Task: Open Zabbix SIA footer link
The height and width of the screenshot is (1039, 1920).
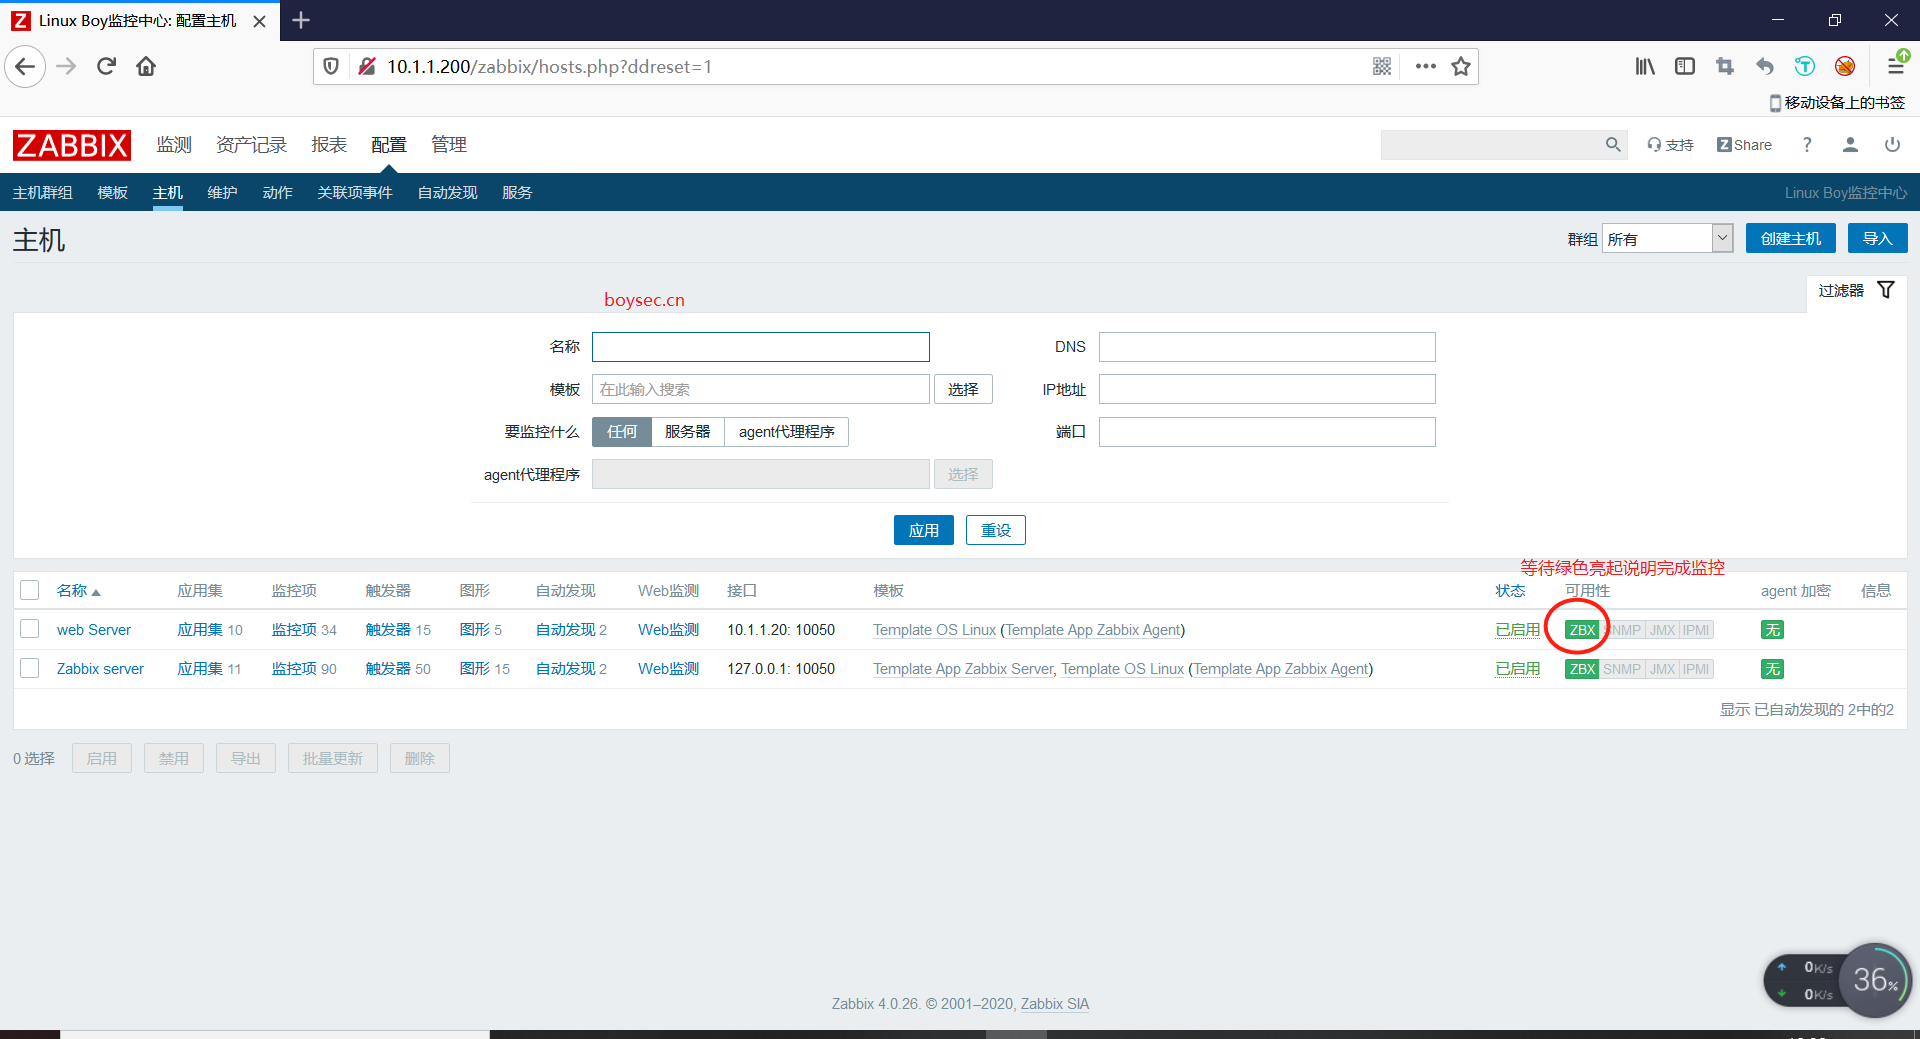Action: click(x=1055, y=1004)
